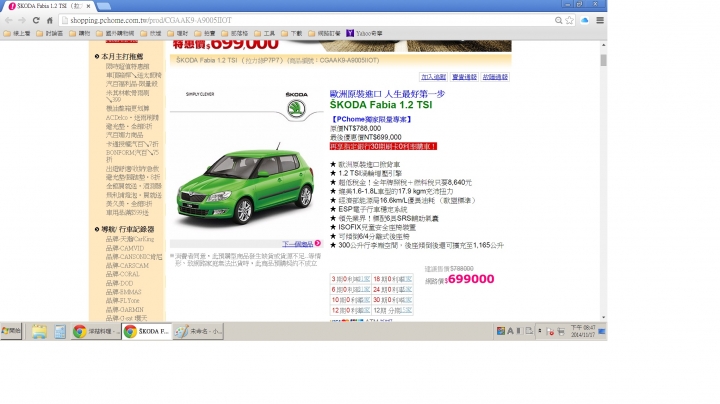Open the 工具 bookmark folder

pos(264,33)
